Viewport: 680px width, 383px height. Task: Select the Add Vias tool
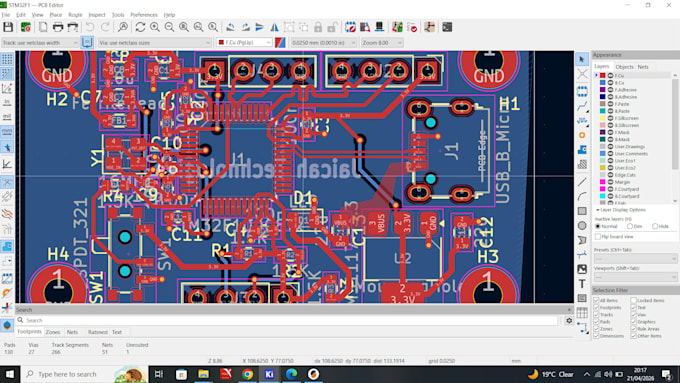tap(582, 135)
